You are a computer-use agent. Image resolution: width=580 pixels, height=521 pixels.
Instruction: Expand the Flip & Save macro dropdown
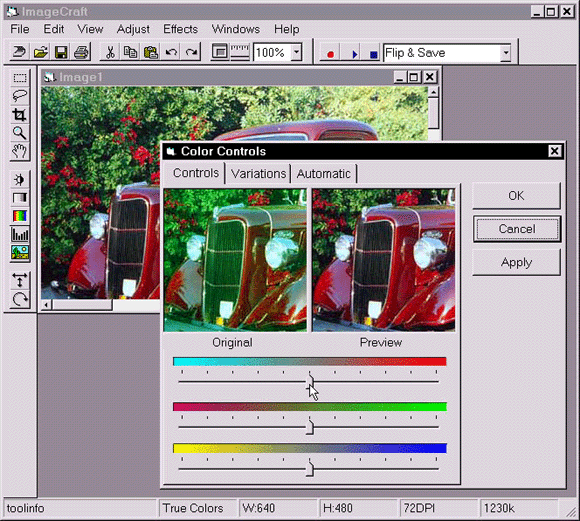coord(505,53)
